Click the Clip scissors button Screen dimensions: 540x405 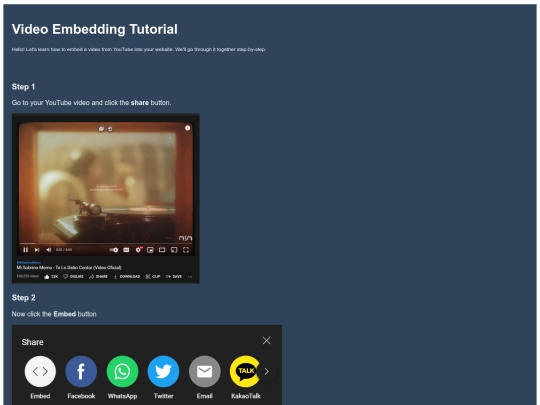[x=153, y=277]
